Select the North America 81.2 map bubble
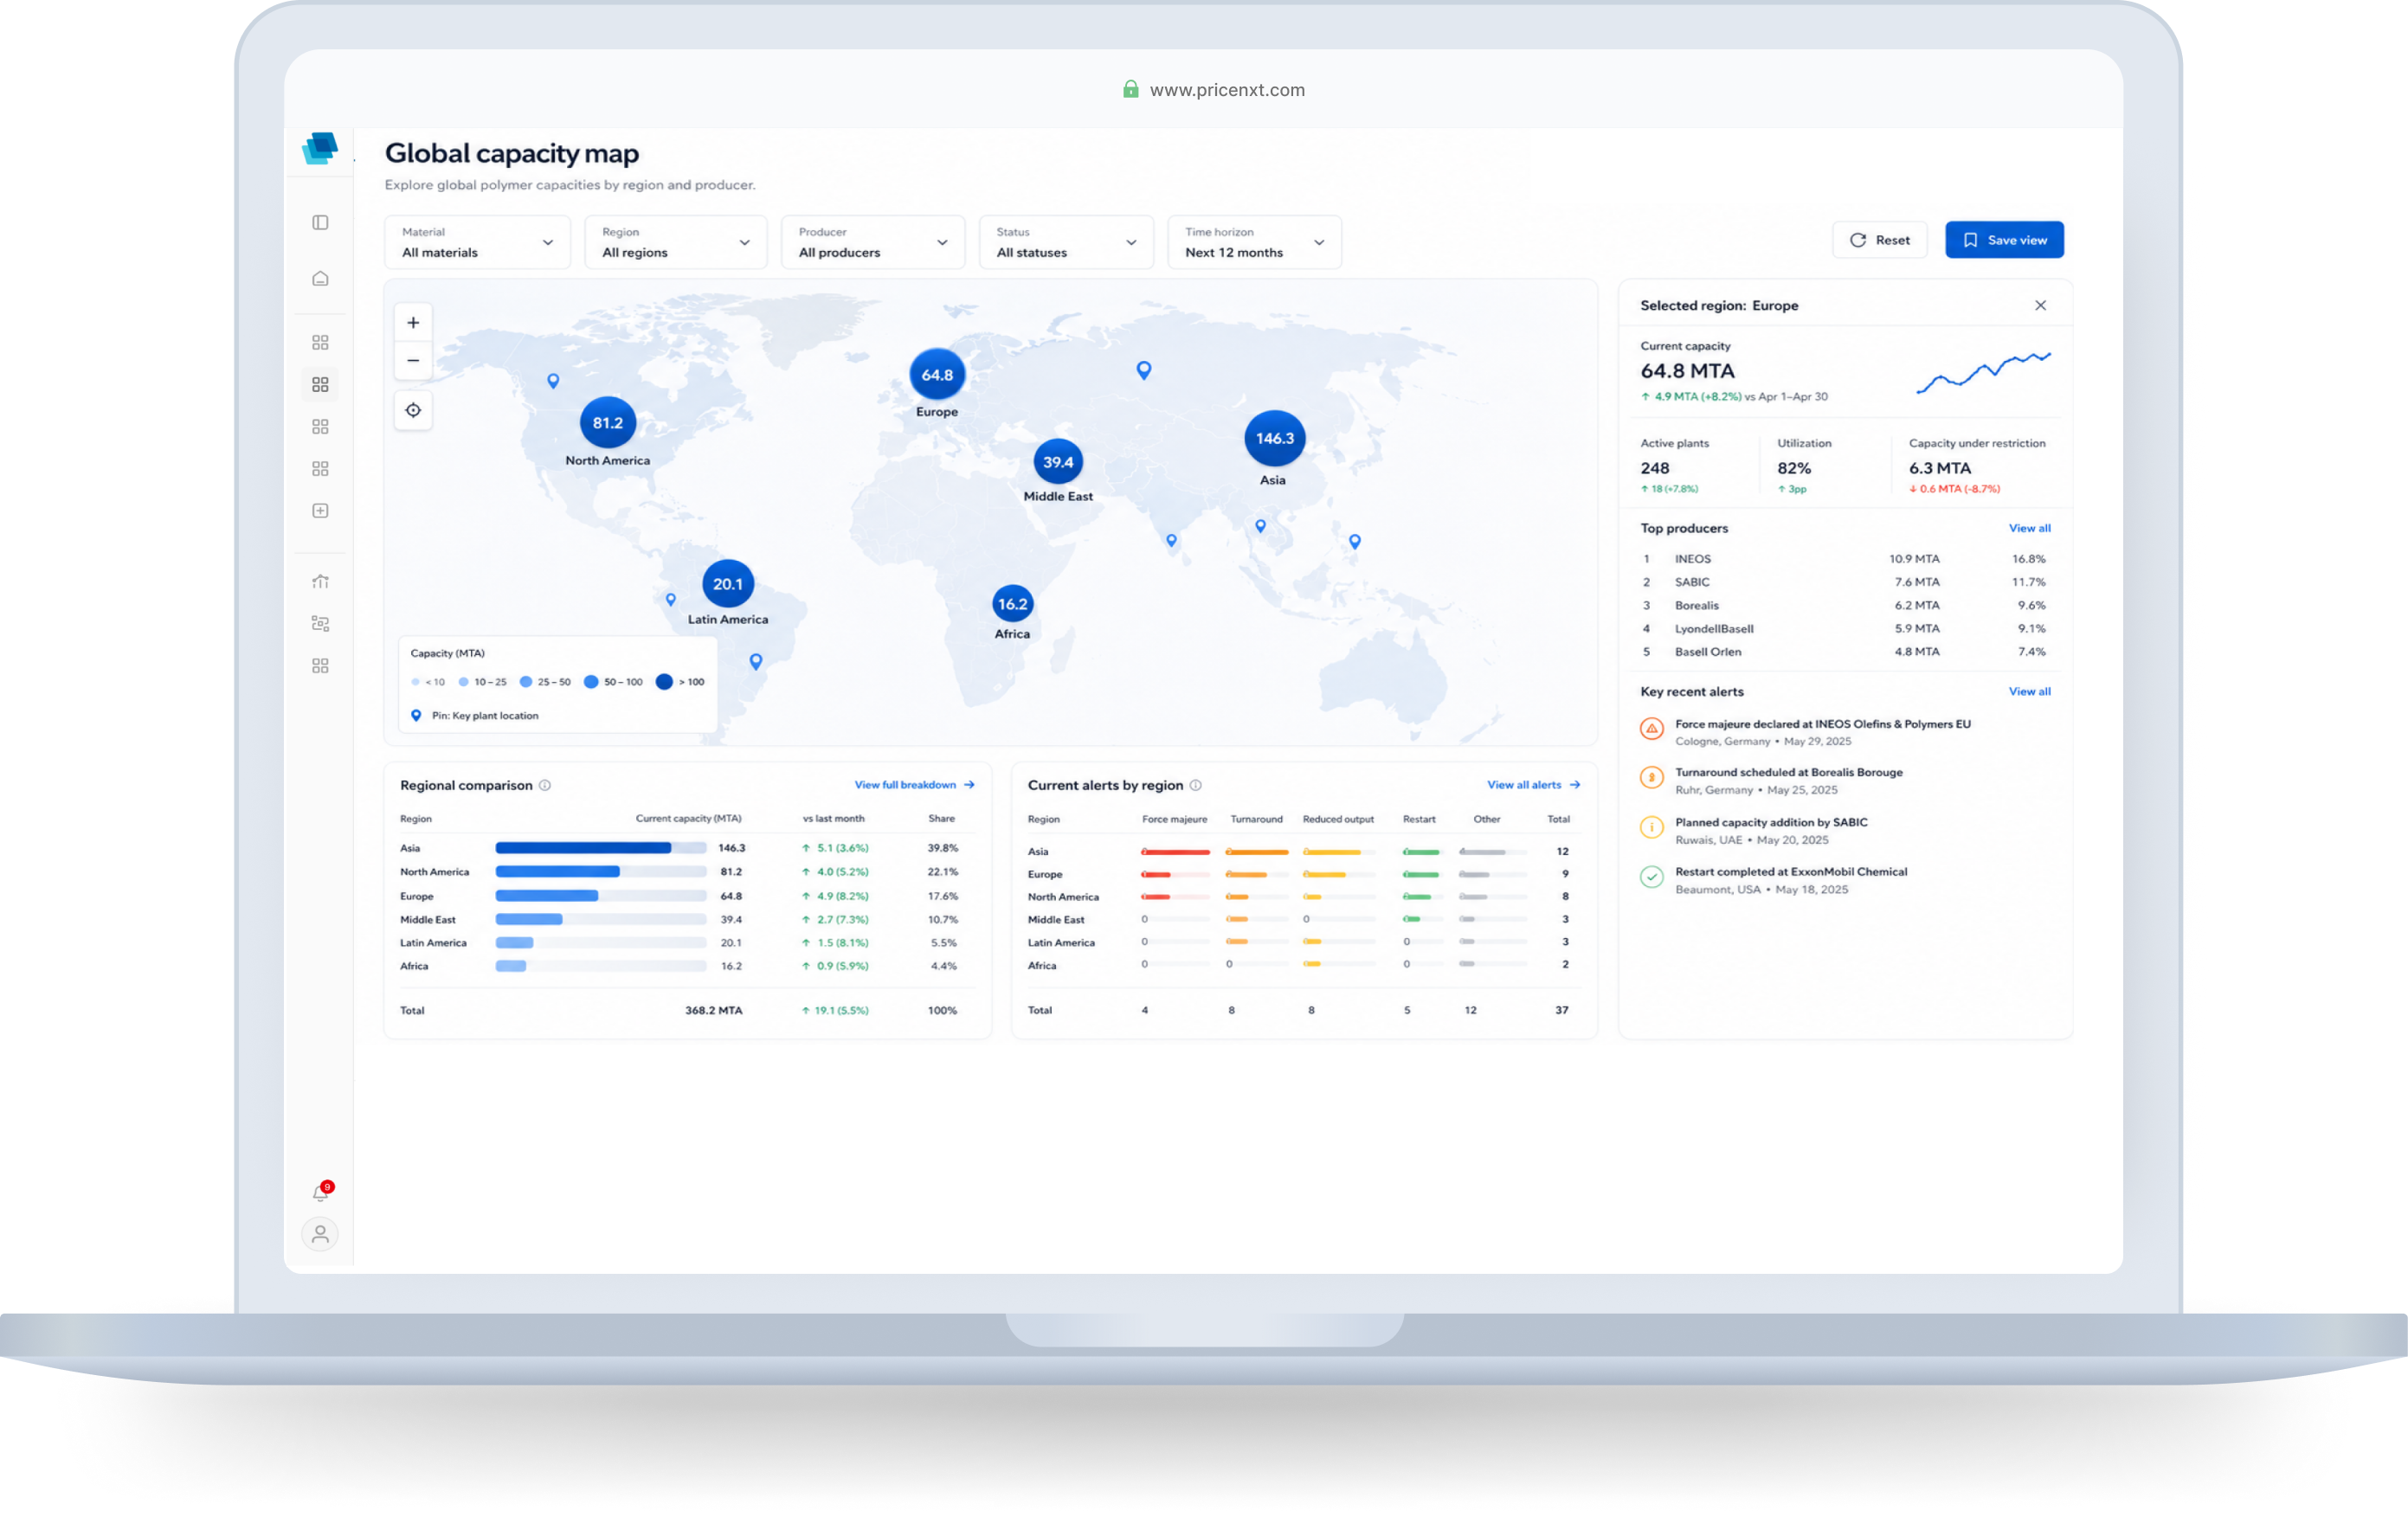The height and width of the screenshot is (1517, 2408). 608,423
